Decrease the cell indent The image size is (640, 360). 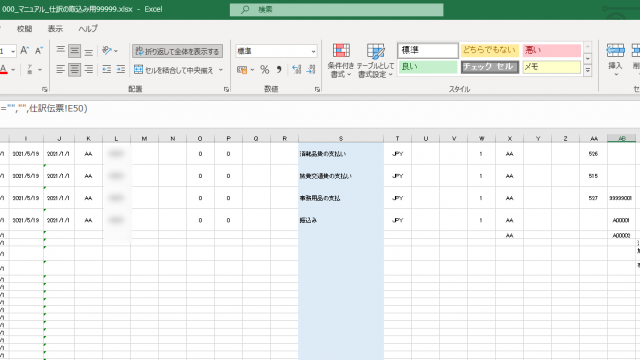point(107,69)
